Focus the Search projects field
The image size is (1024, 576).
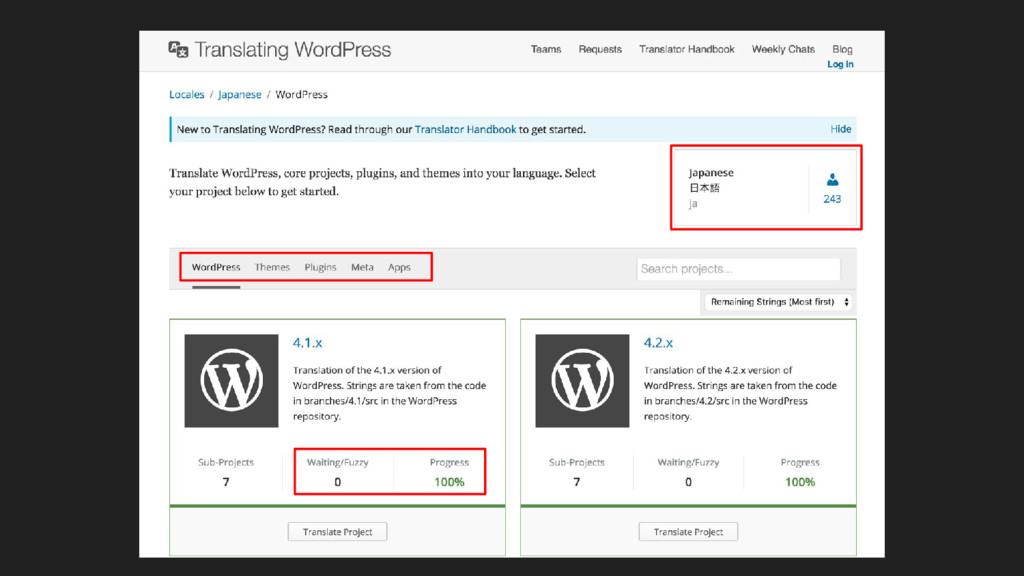point(739,269)
